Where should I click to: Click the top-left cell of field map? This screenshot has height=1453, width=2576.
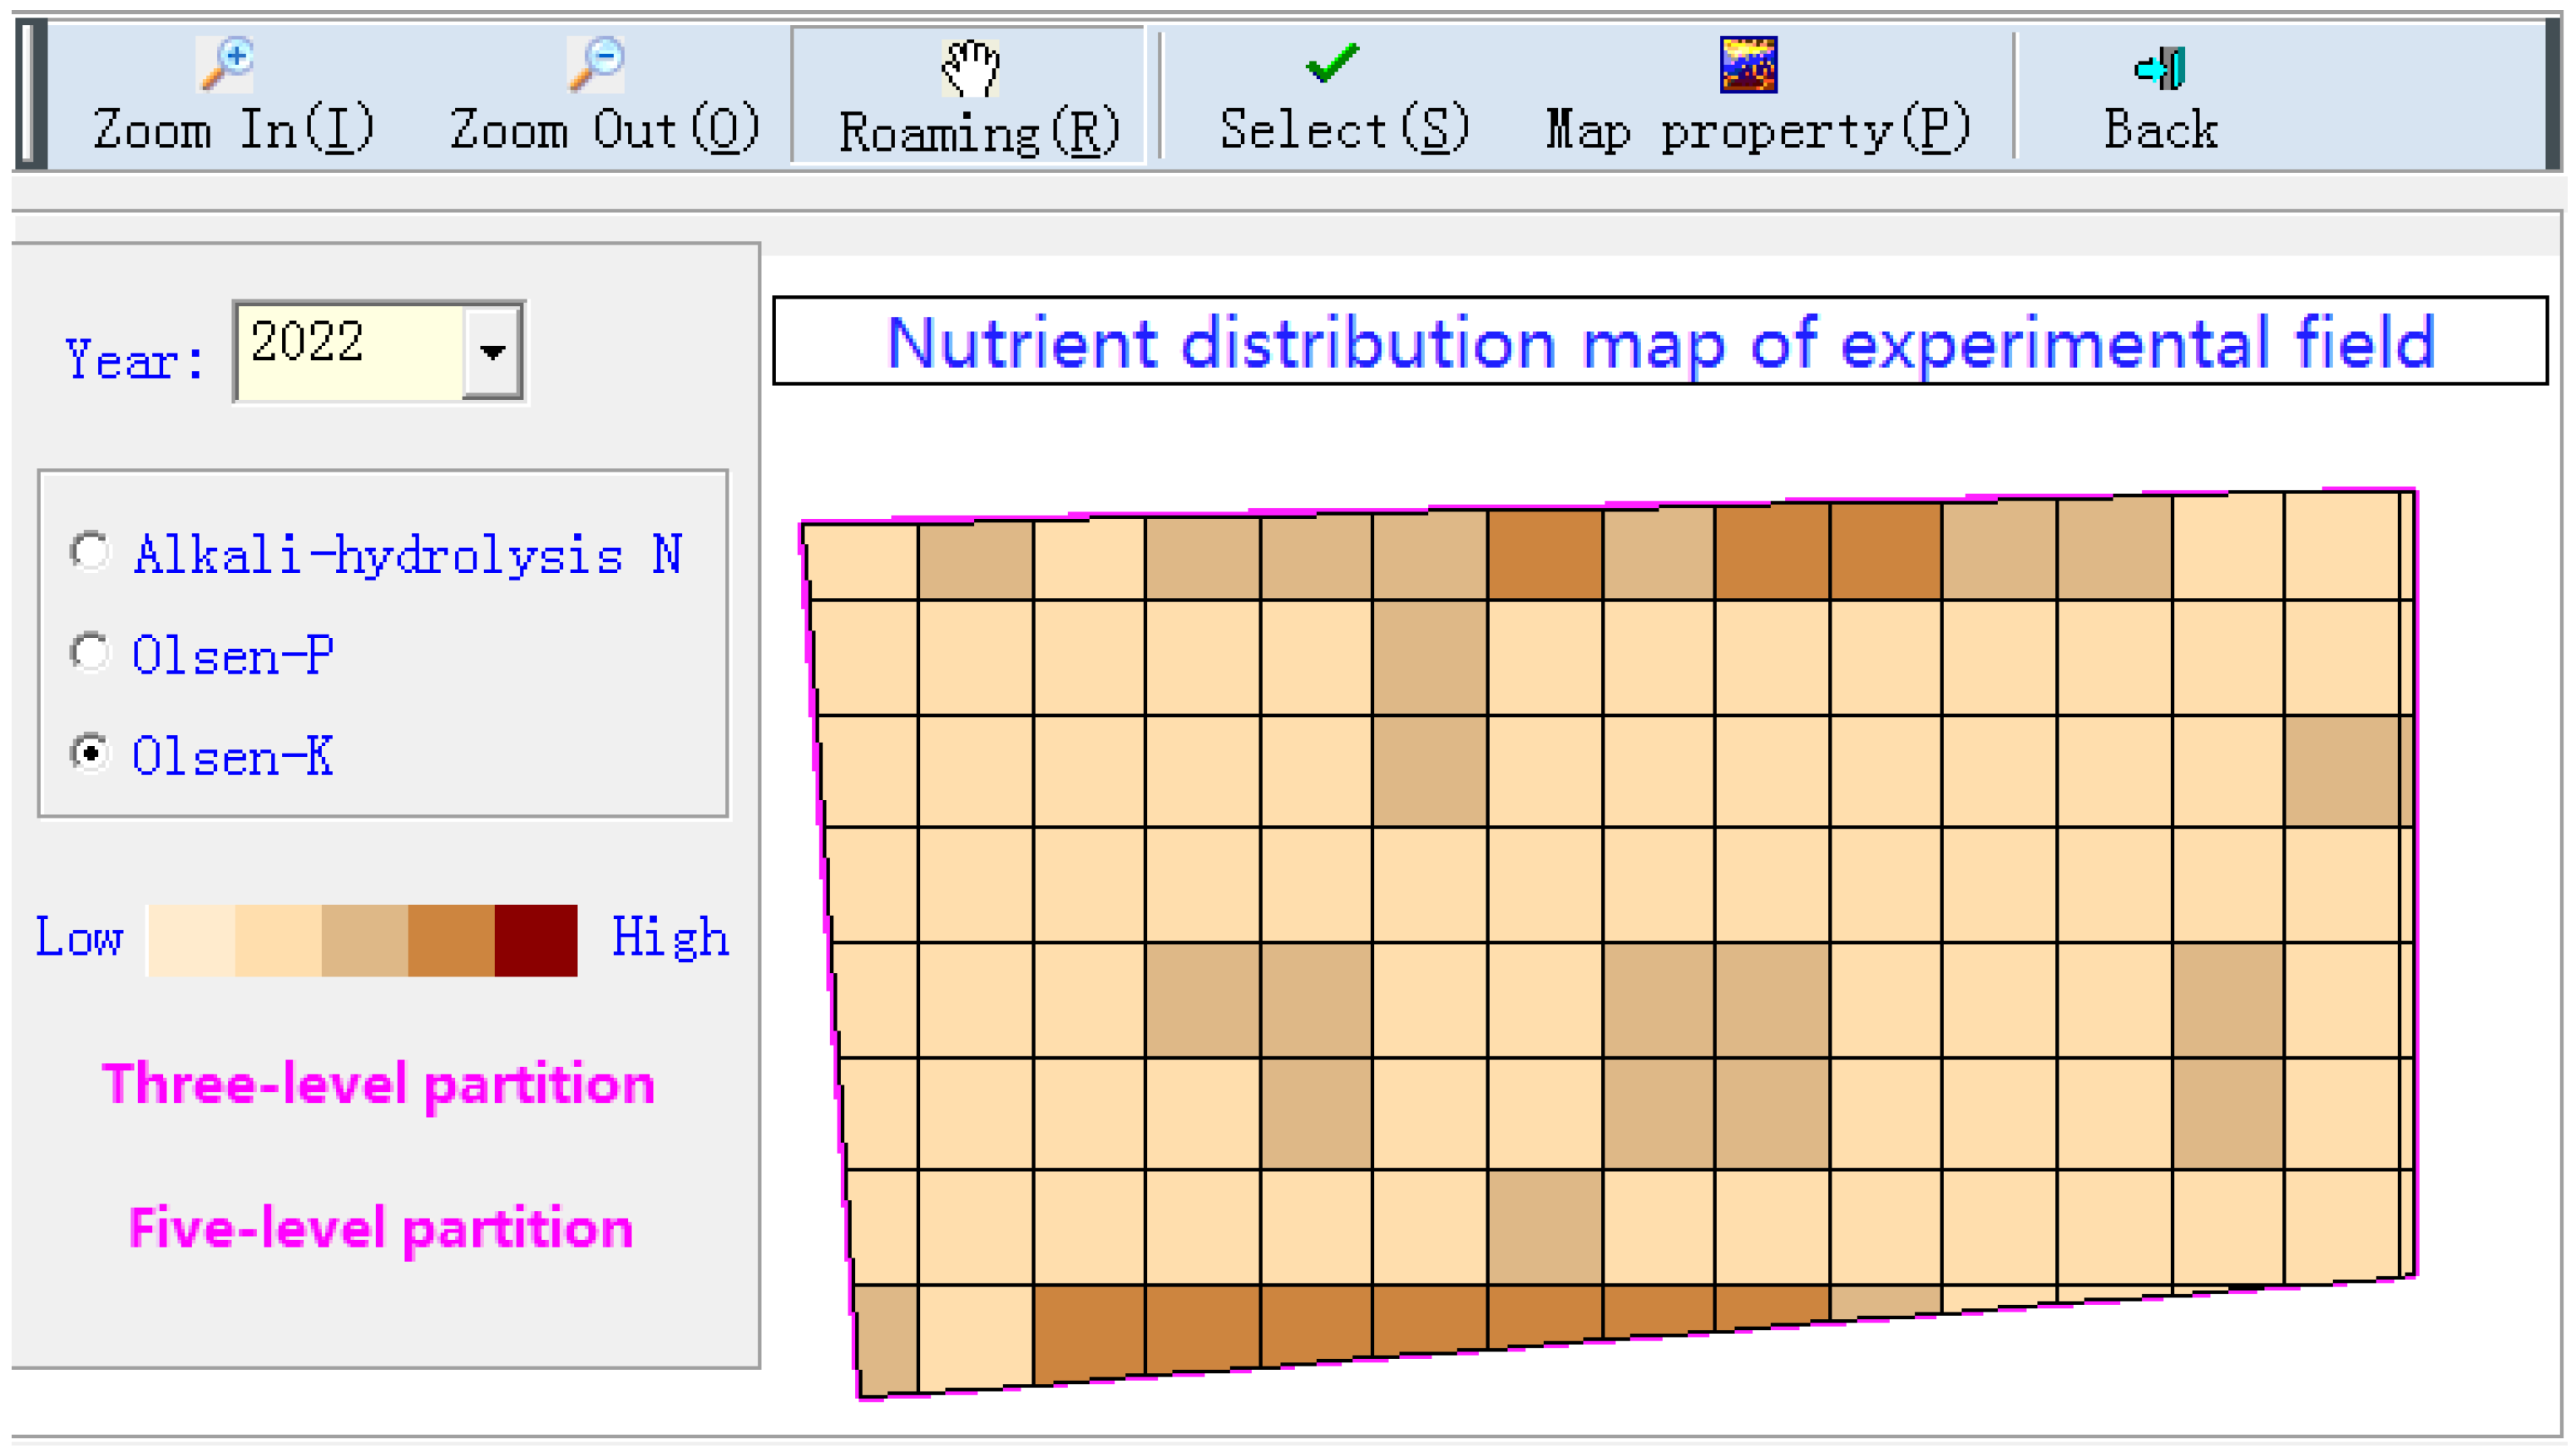[x=862, y=562]
